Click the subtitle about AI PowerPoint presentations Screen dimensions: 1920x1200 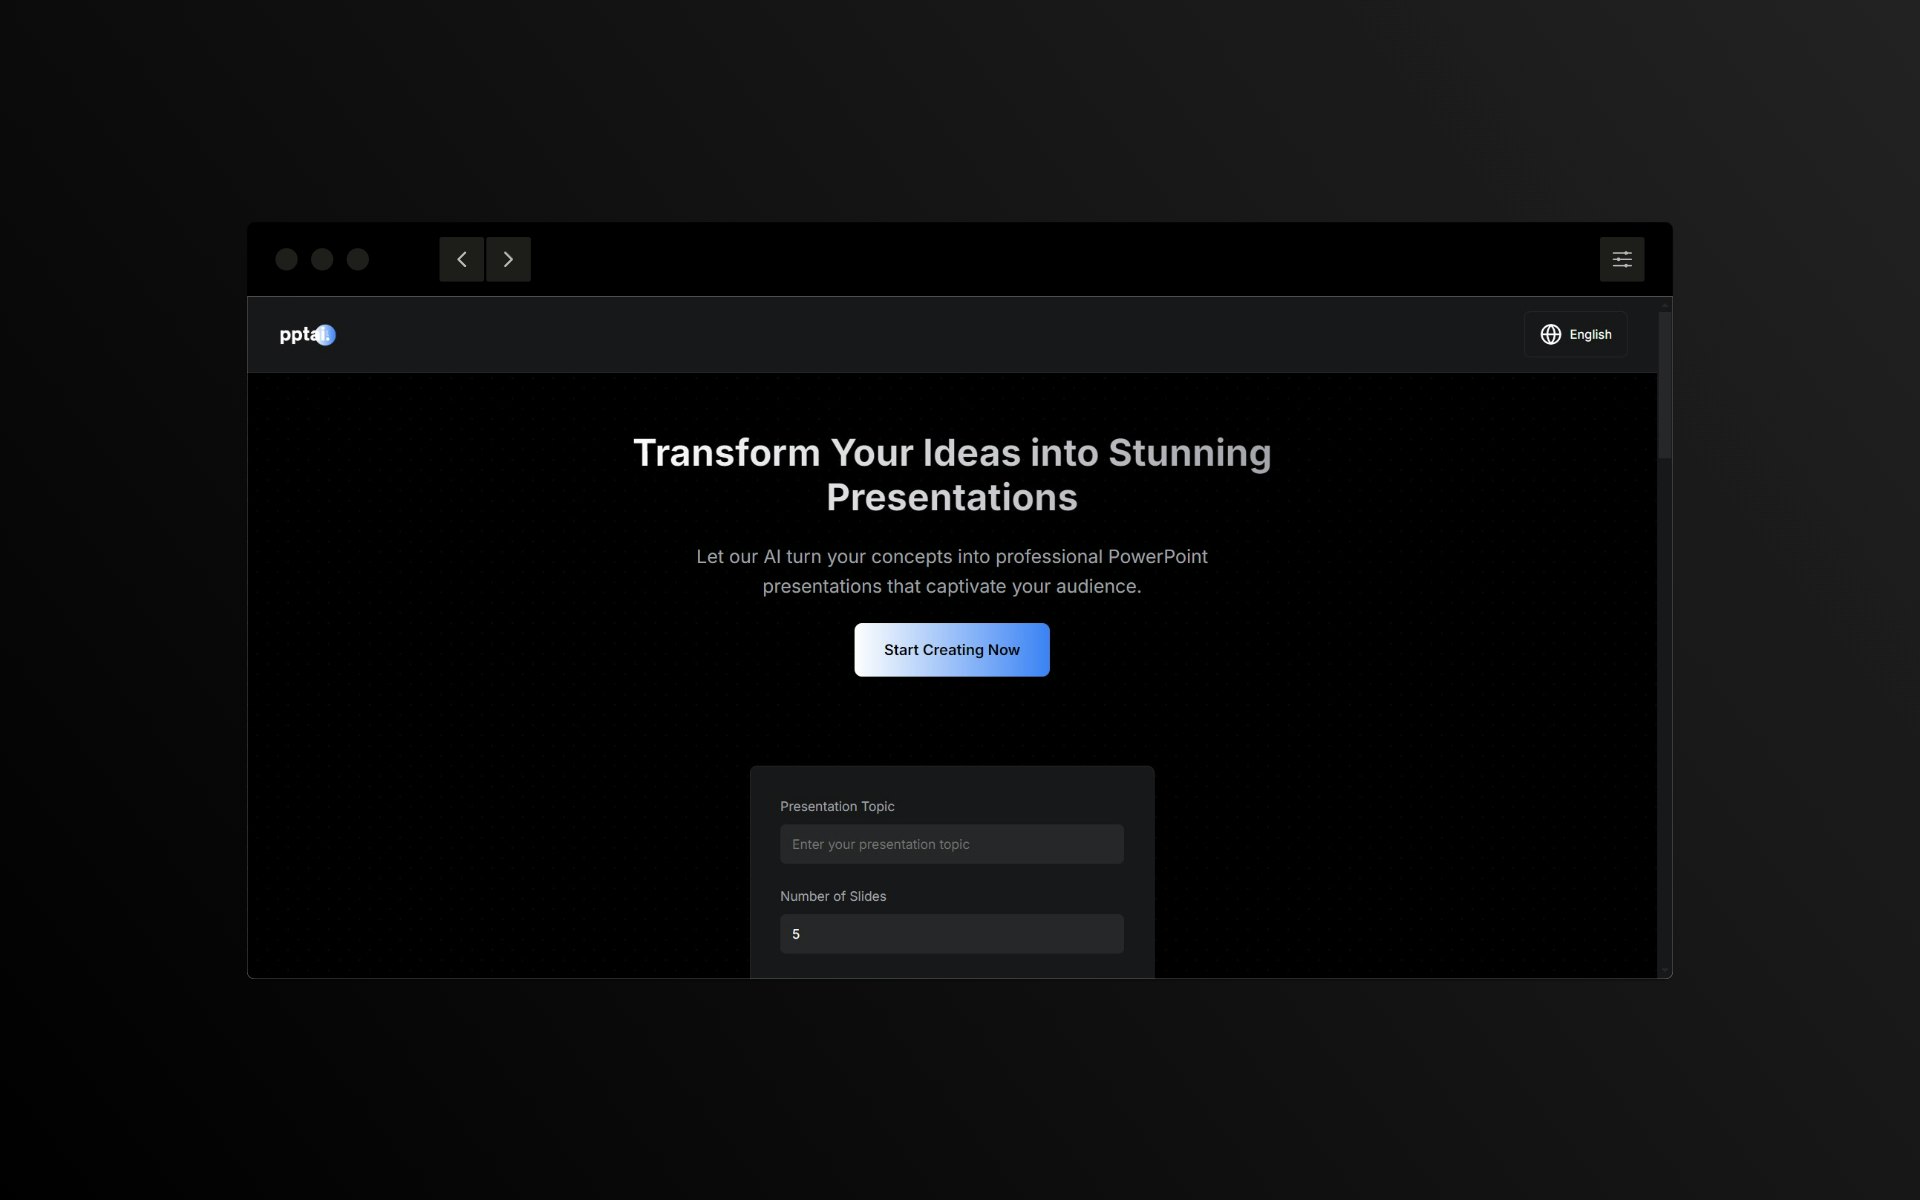(951, 571)
